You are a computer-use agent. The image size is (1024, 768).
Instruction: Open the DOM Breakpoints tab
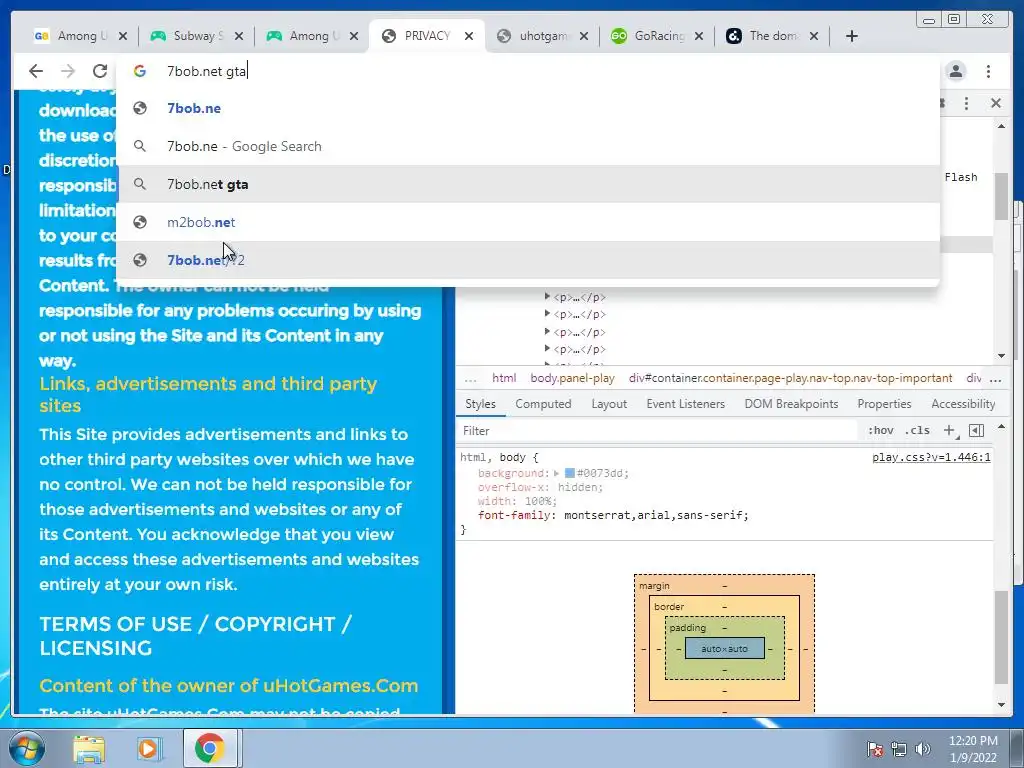792,404
